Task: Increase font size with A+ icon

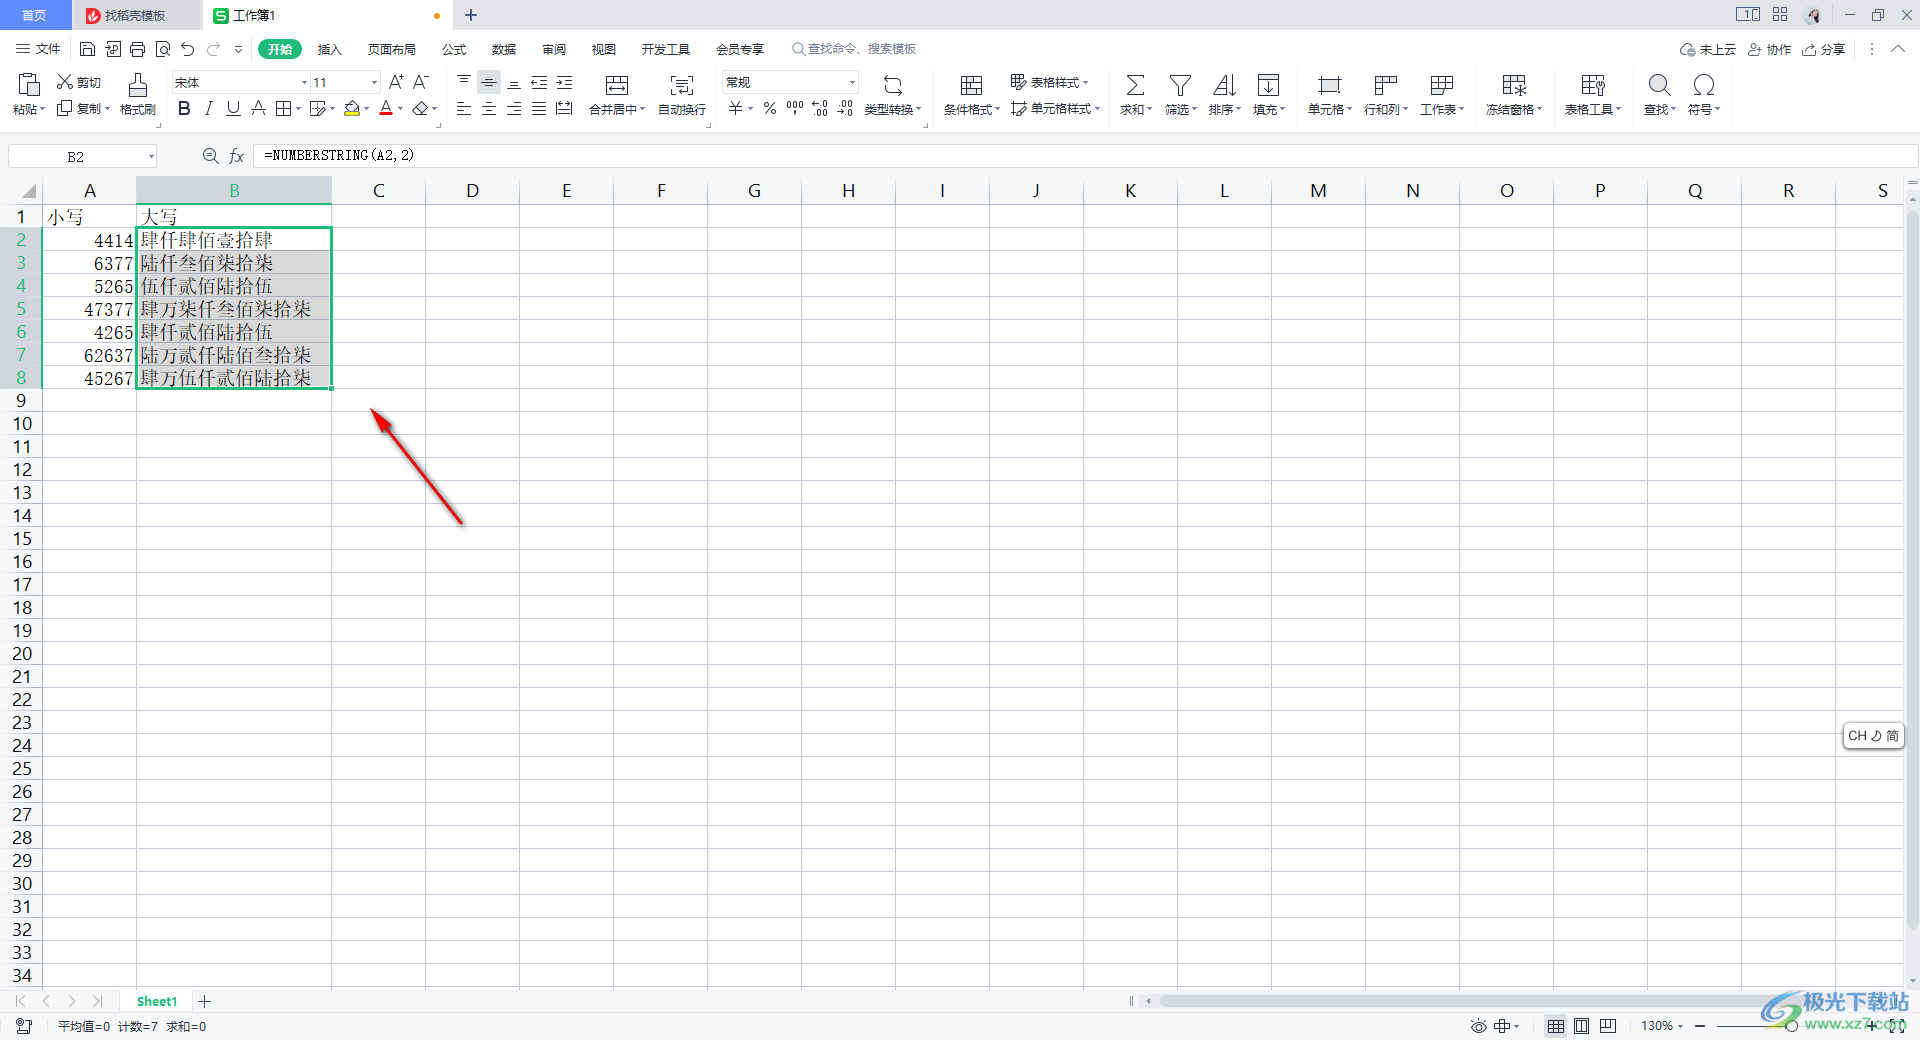Action: point(396,82)
